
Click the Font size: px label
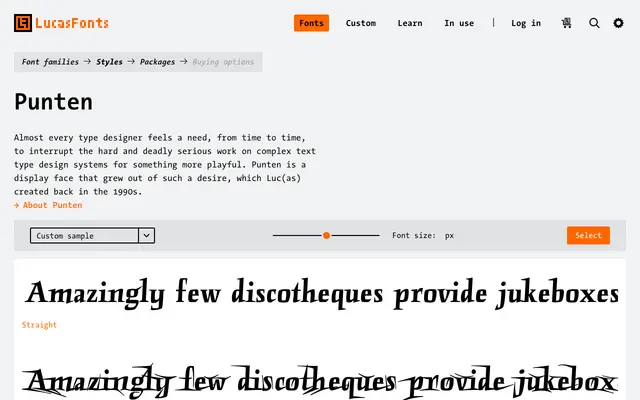[x=423, y=236]
